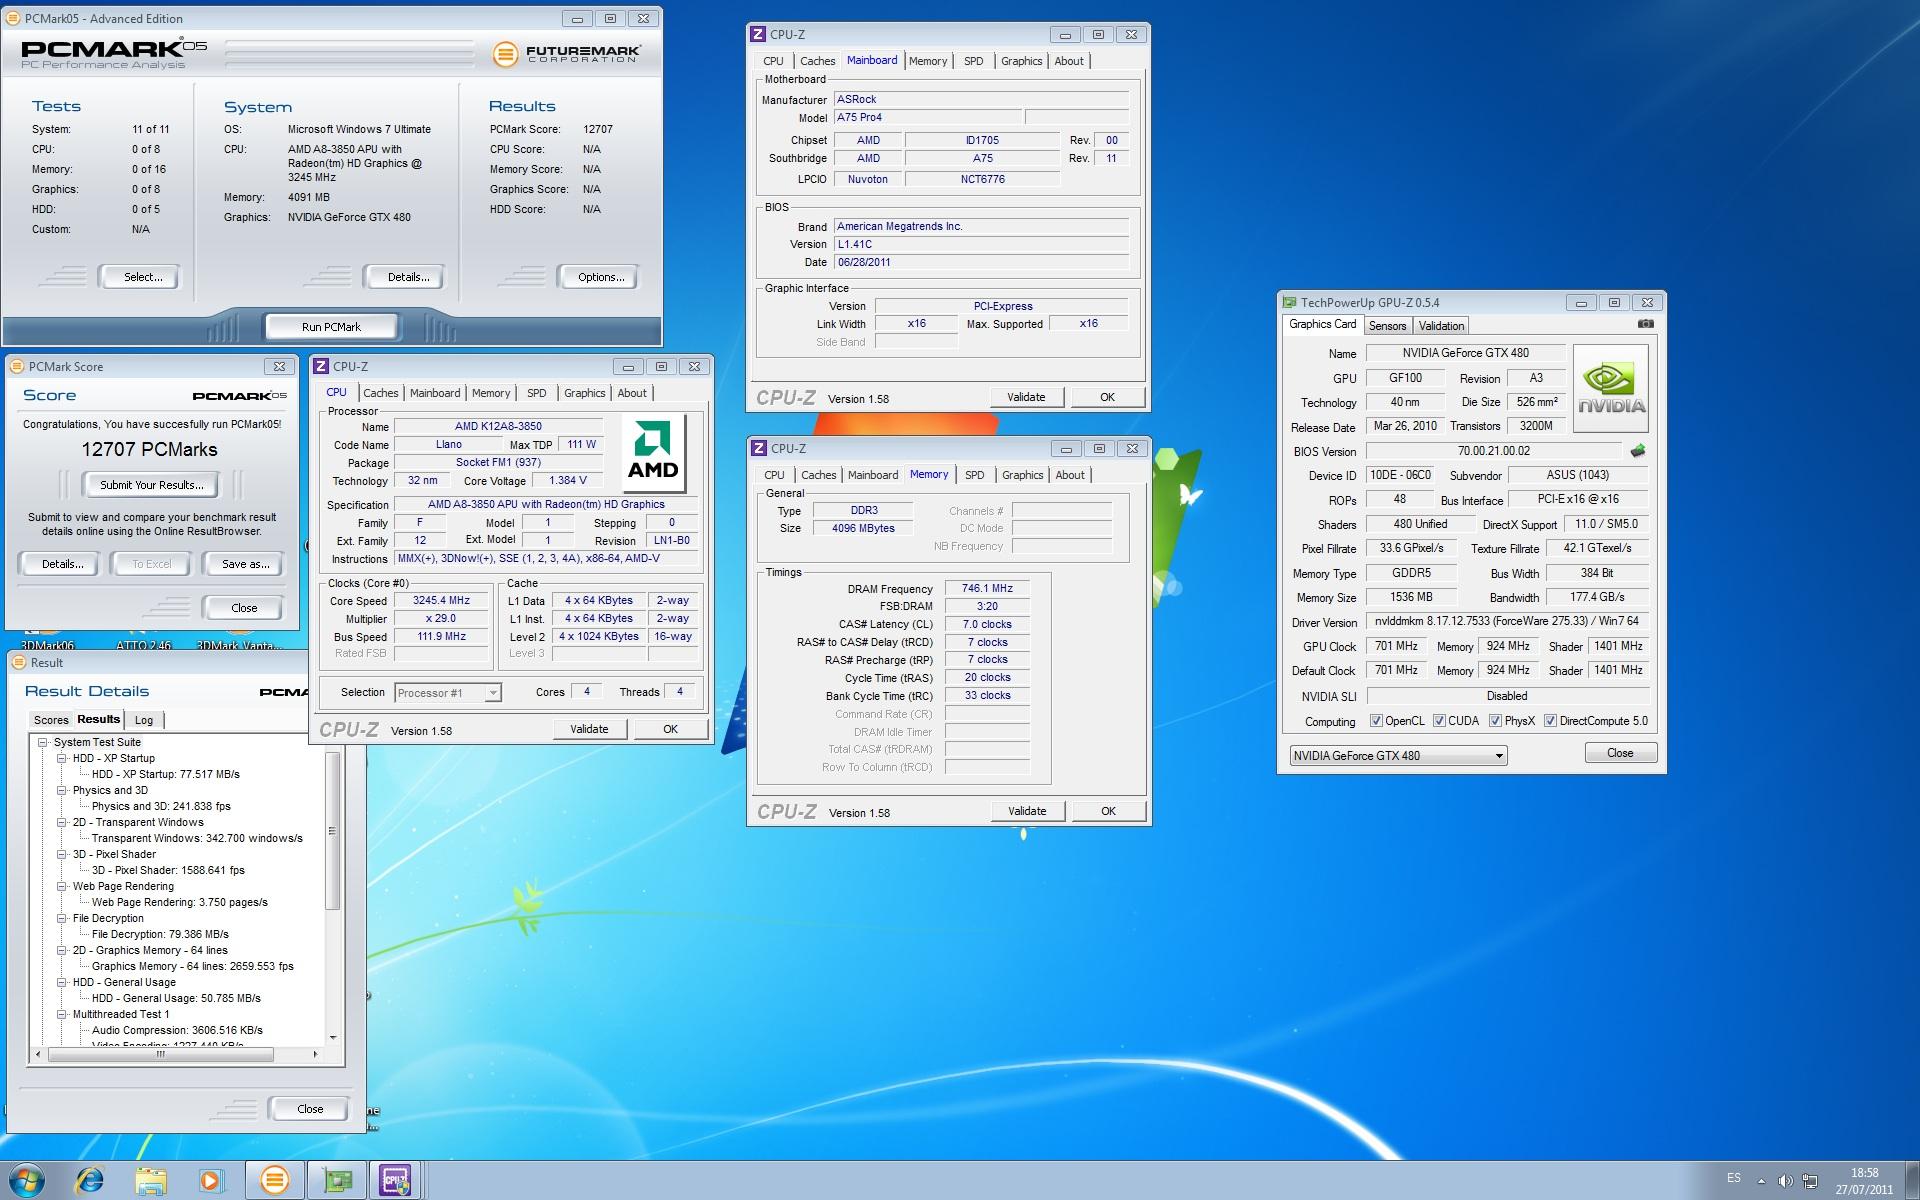Viewport: 1920px width, 1200px height.
Task: Collapse the 3D - Pixel Shader node
Action: point(62,854)
